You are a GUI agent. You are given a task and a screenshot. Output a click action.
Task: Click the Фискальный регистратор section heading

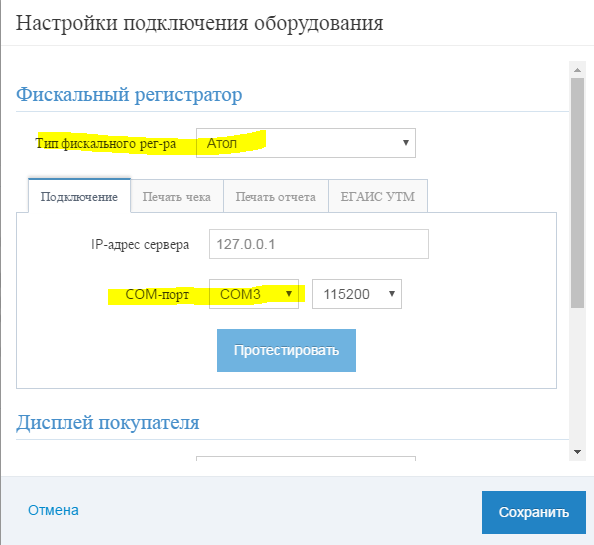[x=129, y=94]
